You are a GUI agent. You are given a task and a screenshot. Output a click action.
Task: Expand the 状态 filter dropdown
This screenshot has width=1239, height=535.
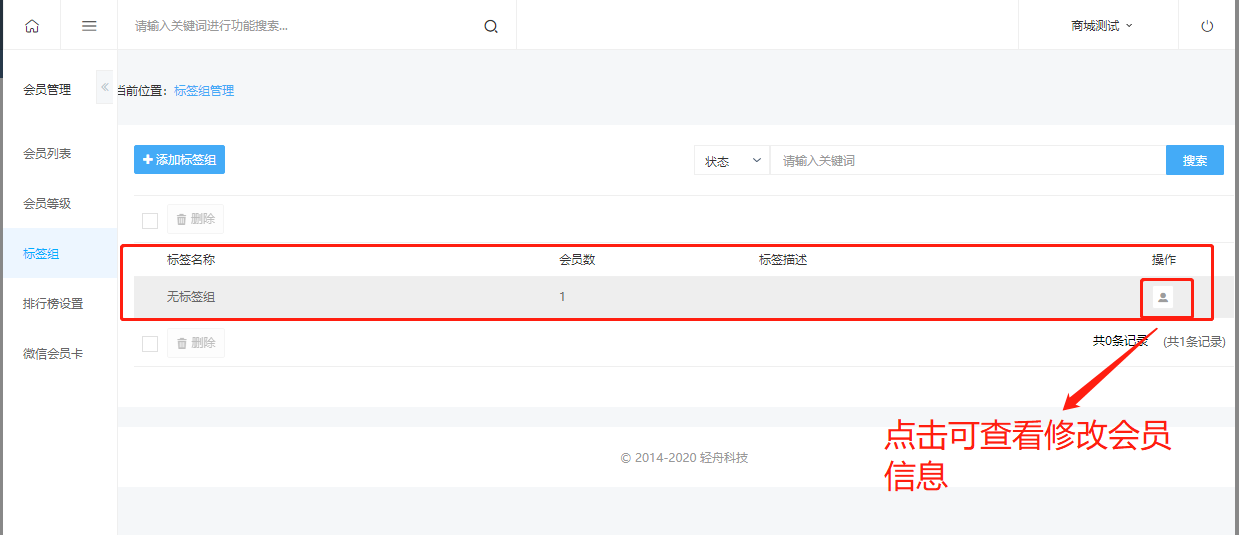pyautogui.click(x=732, y=161)
